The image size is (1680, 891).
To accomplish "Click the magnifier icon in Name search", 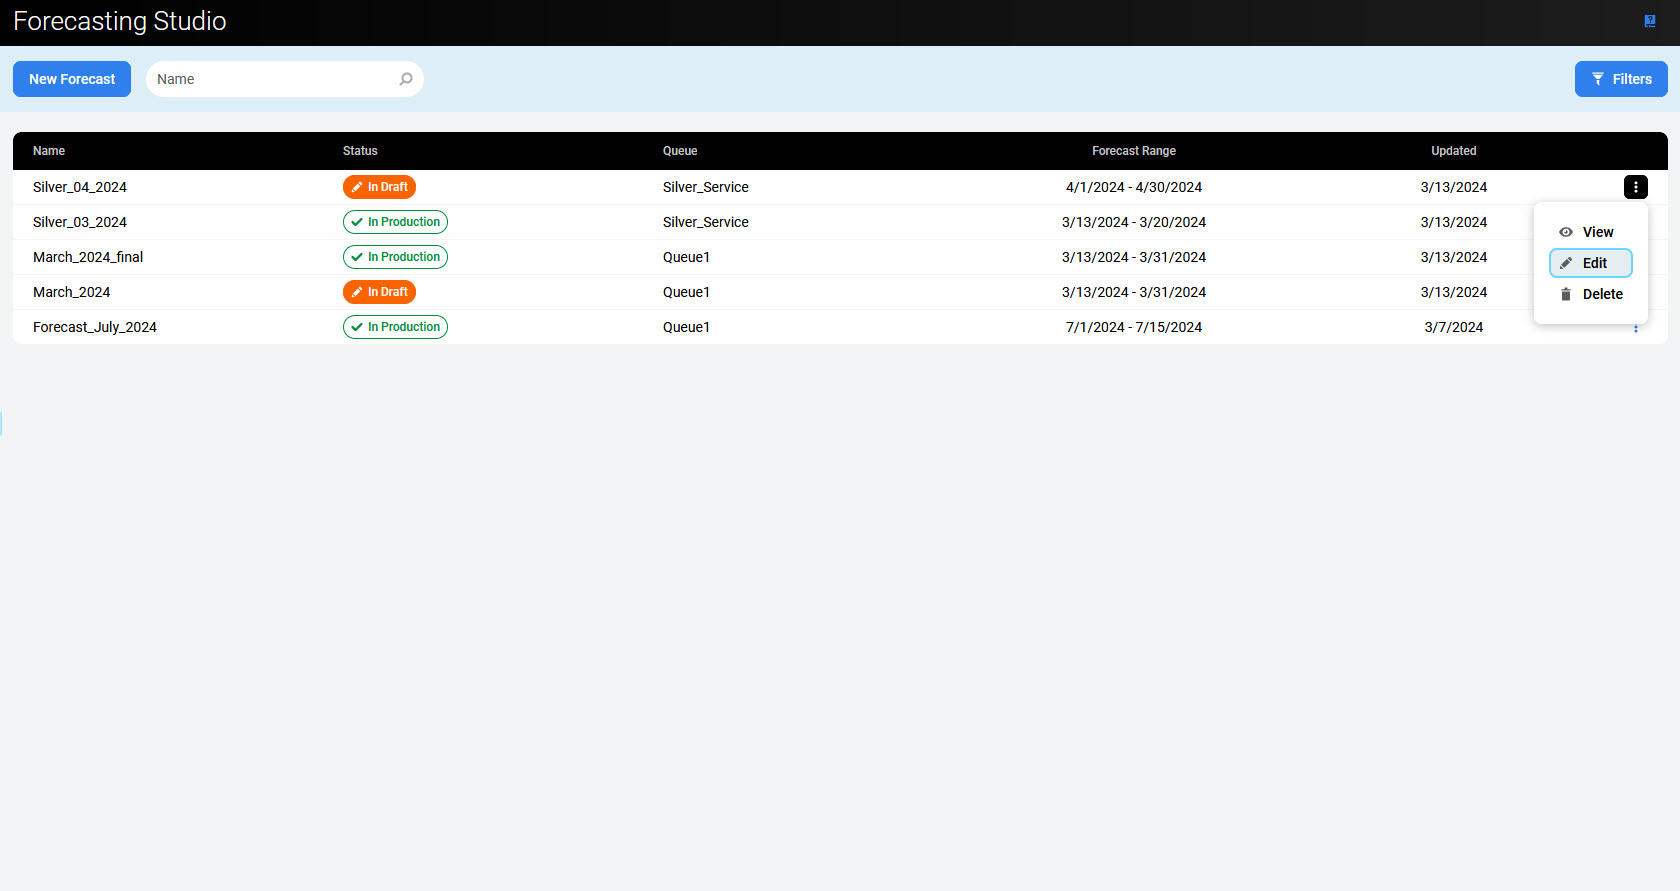I will [x=405, y=79].
